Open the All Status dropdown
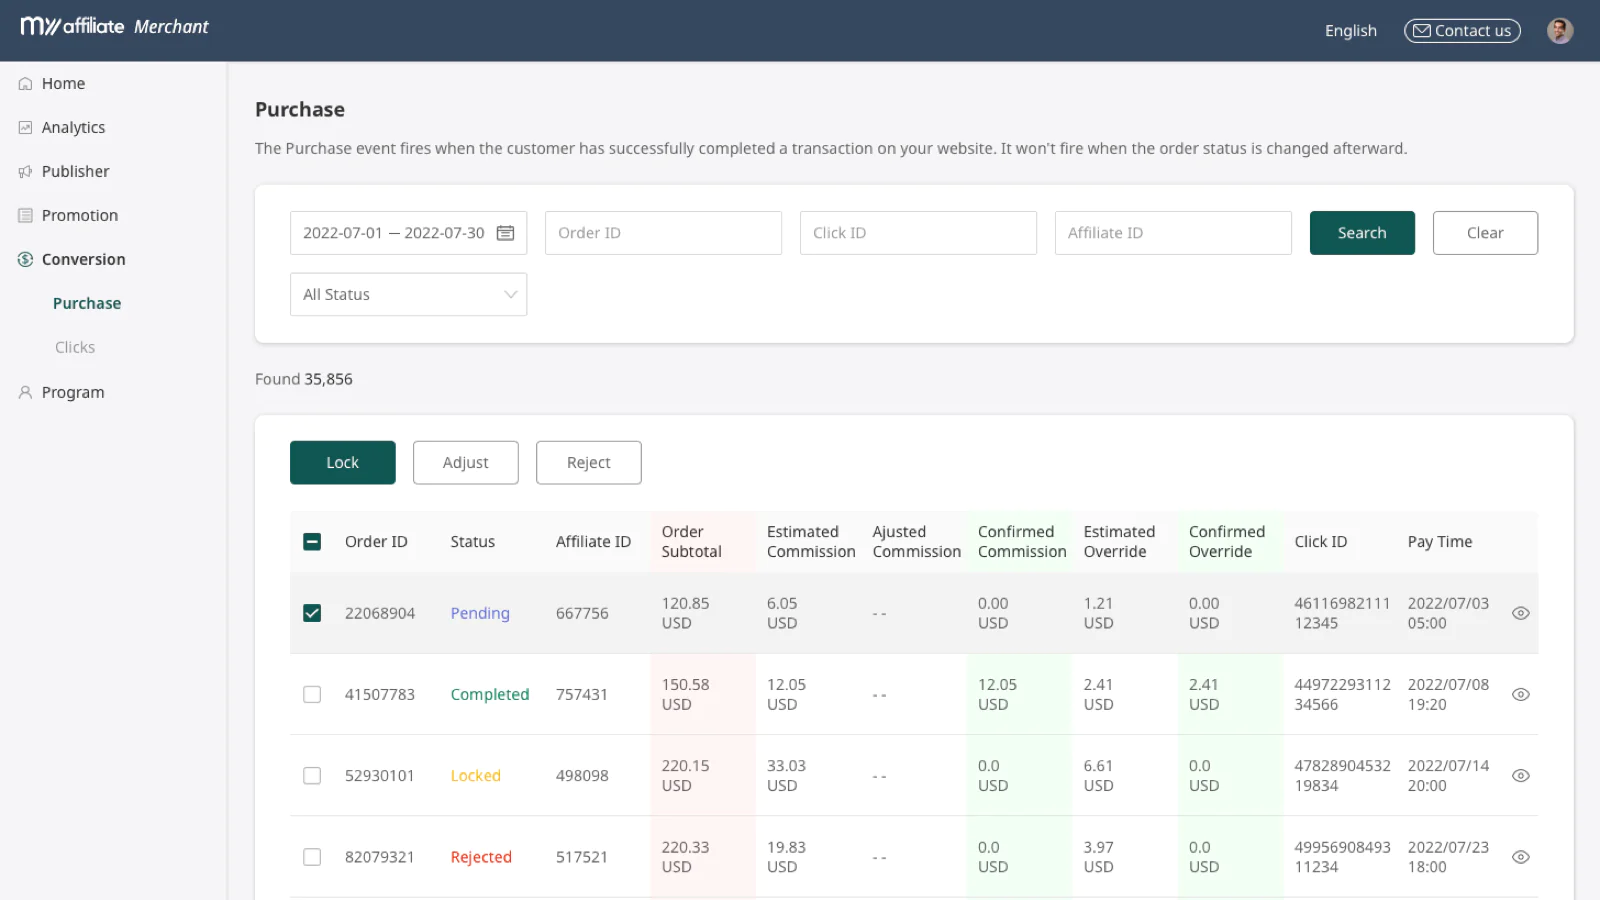This screenshot has height=900, width=1600. 408,295
